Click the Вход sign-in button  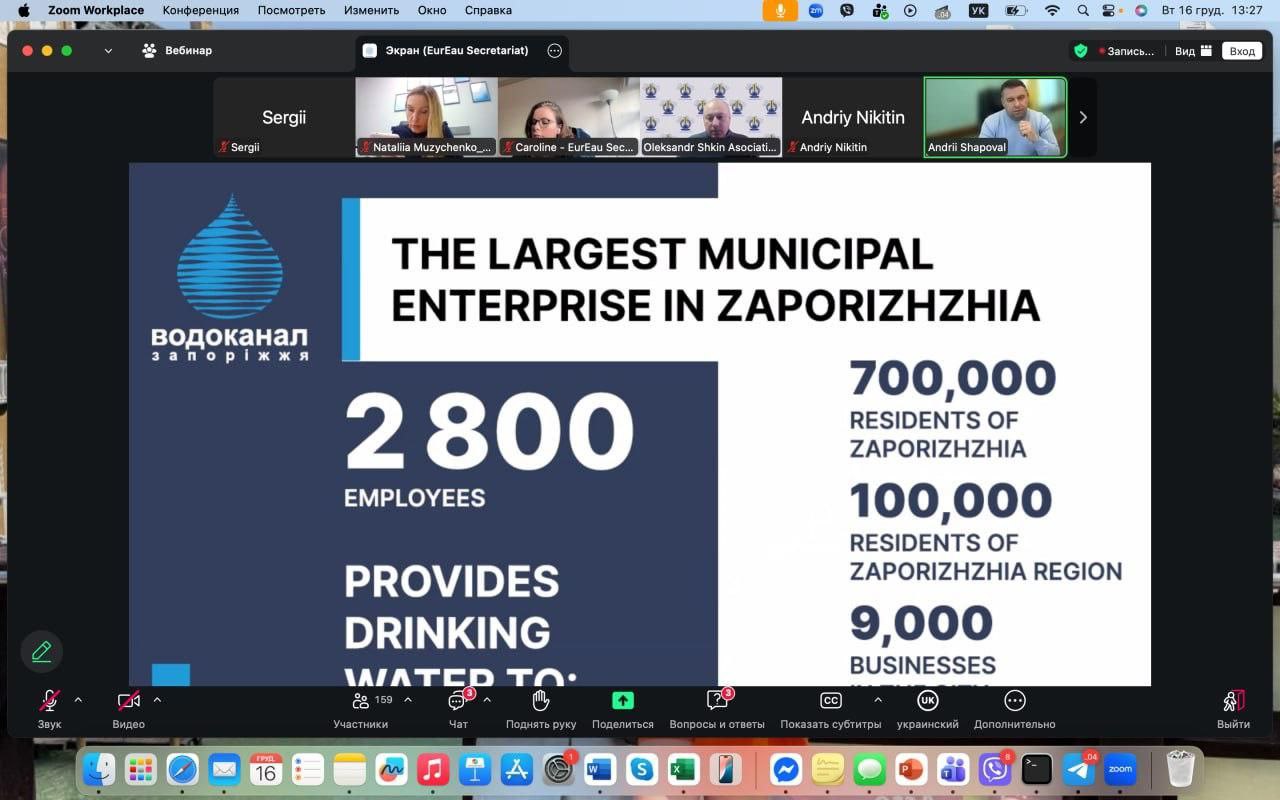pyautogui.click(x=1242, y=51)
